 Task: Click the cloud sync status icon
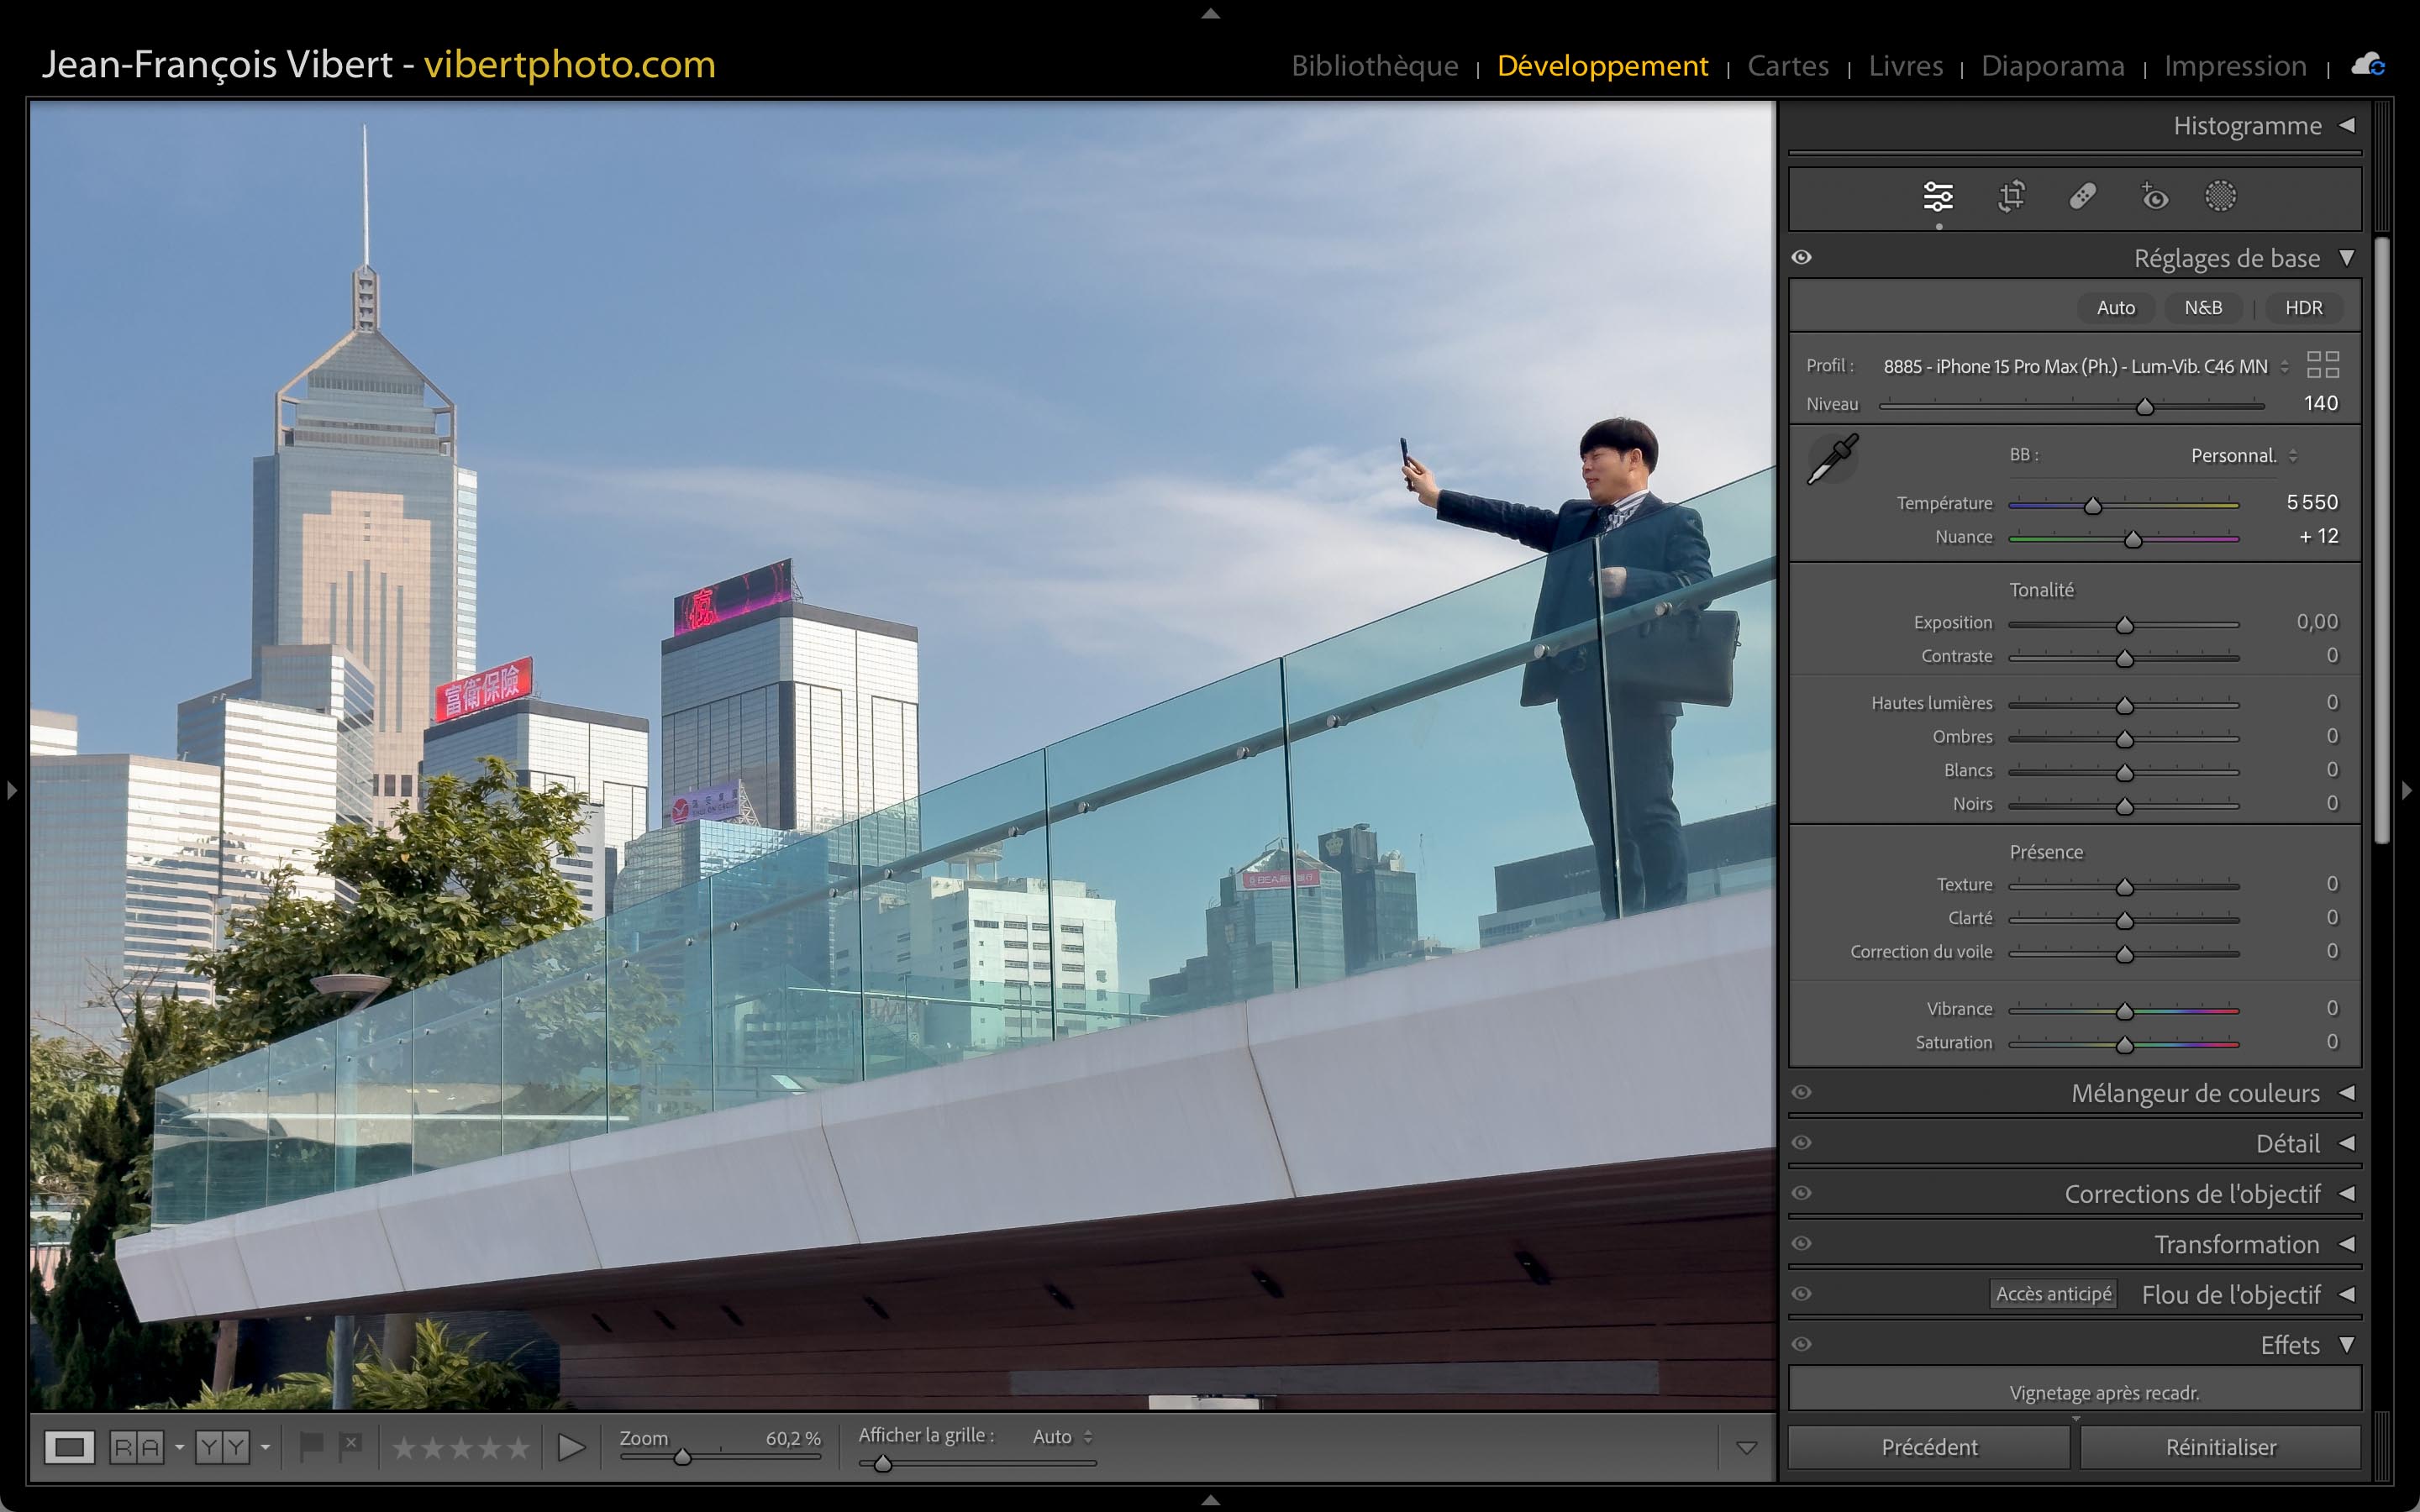click(x=2368, y=65)
